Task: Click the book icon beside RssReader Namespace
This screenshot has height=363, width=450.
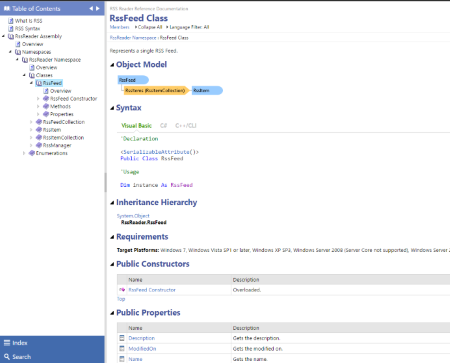Action: (25, 60)
